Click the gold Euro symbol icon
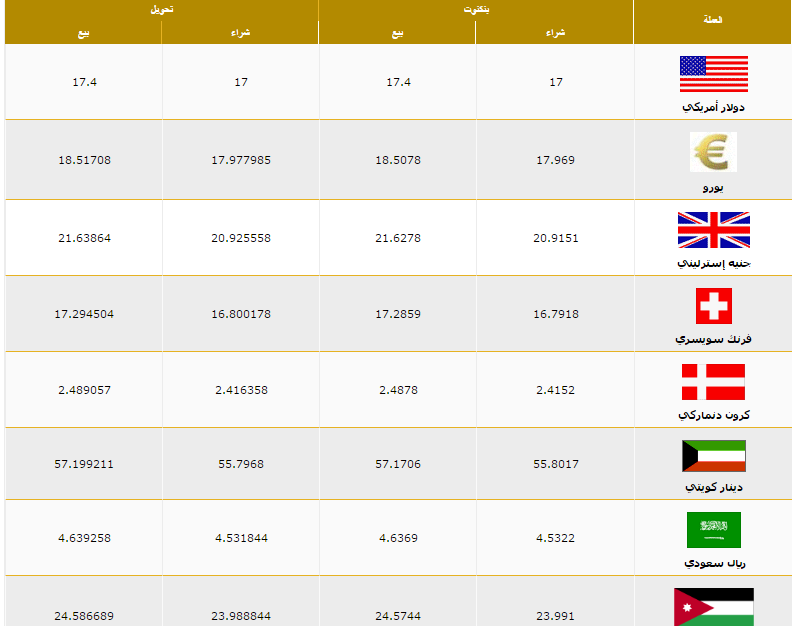 click(x=713, y=152)
